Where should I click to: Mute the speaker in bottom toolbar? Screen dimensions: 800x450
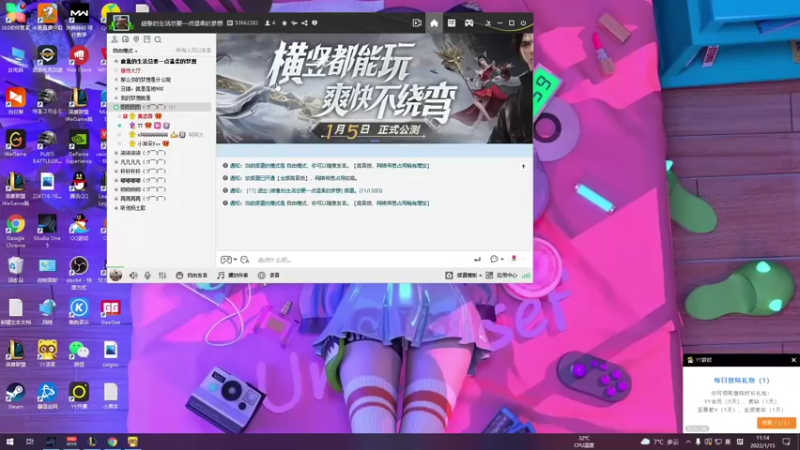tap(133, 276)
